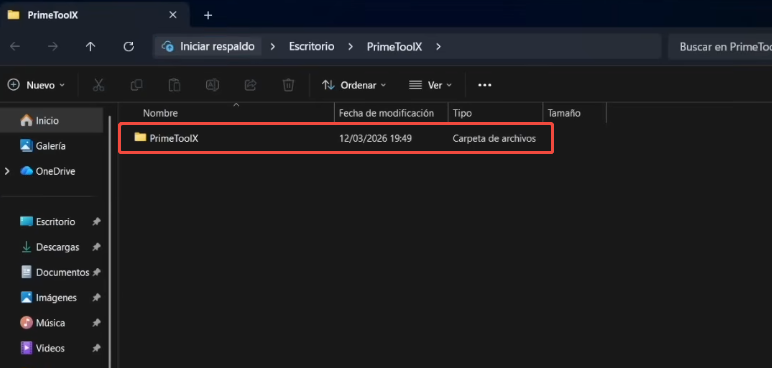The image size is (772, 368).
Task: Go up one folder level
Action: tap(90, 47)
